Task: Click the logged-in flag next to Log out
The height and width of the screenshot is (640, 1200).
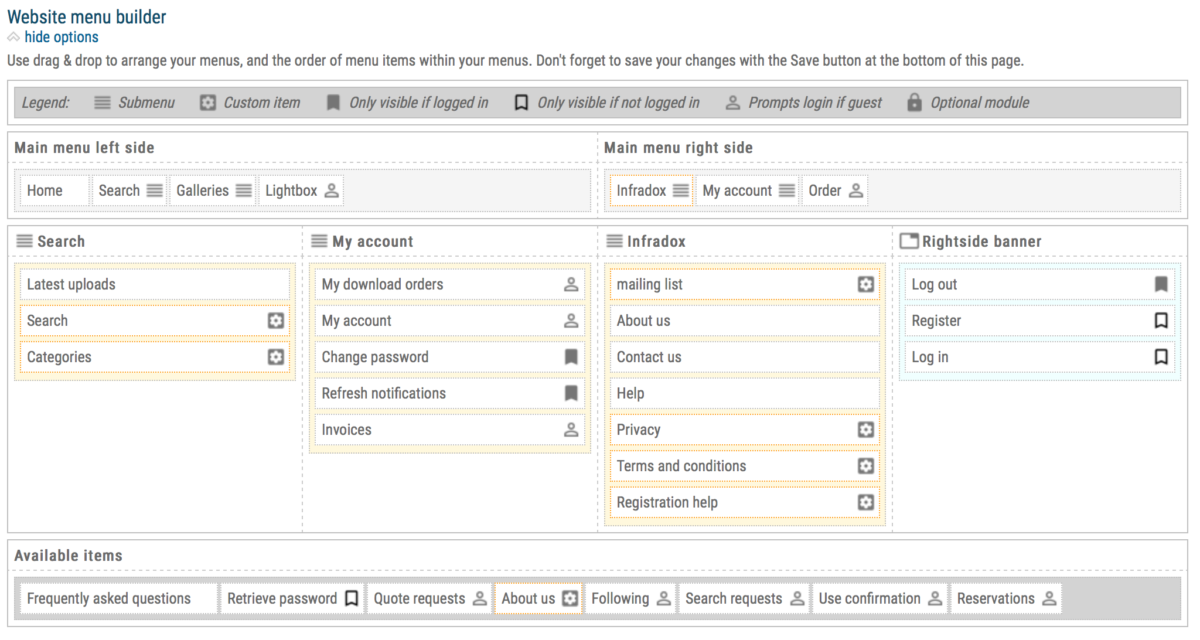Action: 1160,284
